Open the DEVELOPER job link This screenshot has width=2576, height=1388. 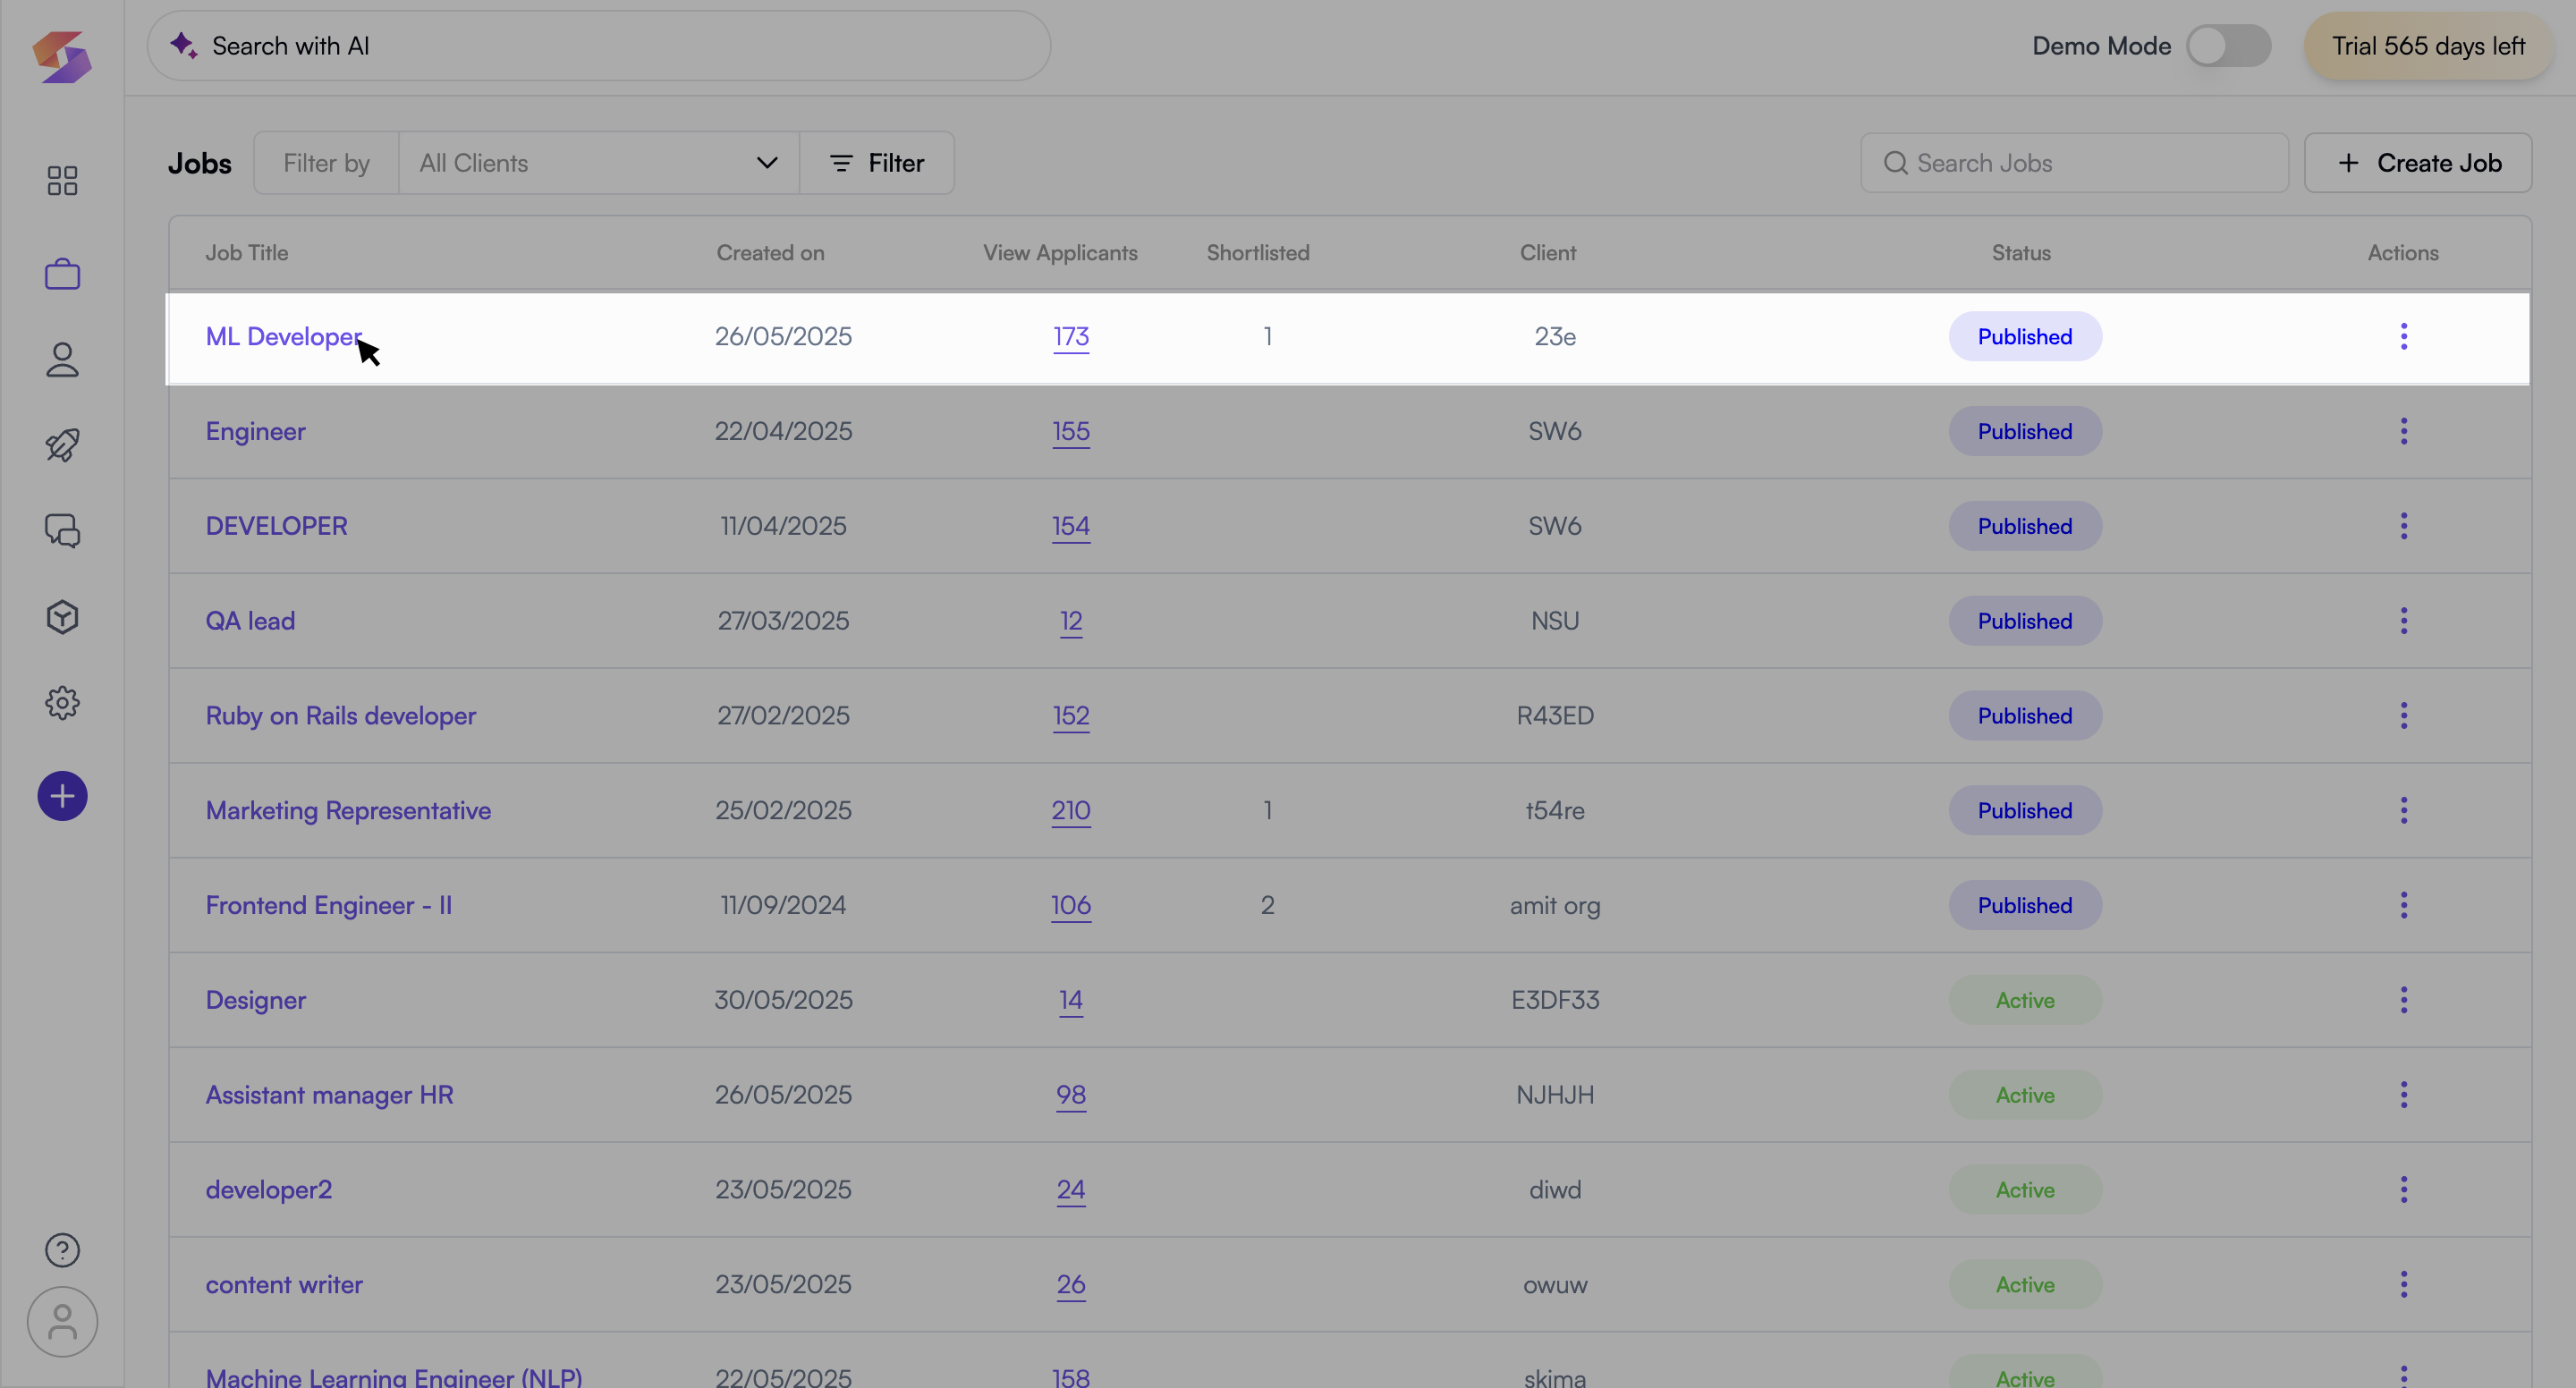(277, 526)
